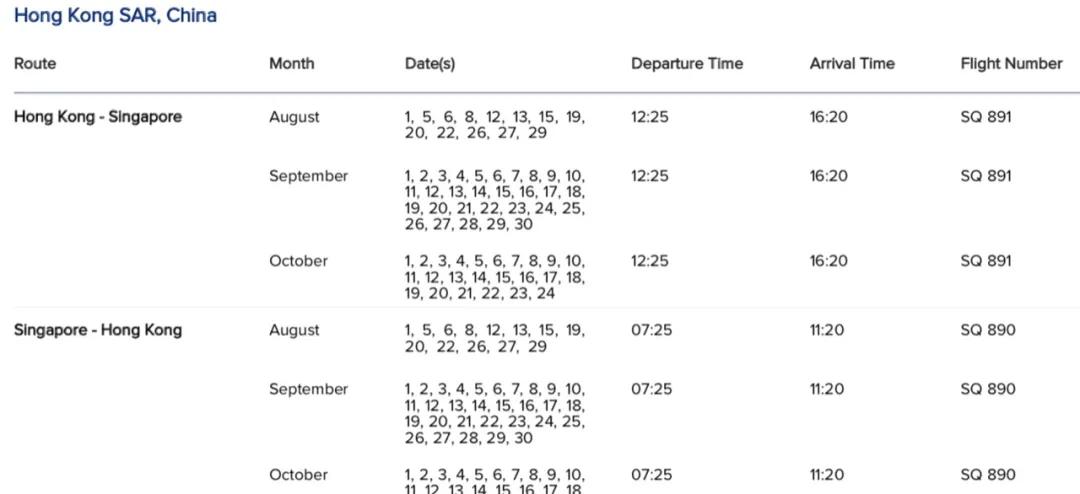Image resolution: width=1080 pixels, height=494 pixels.
Task: Click SQ 890 in Singapore - Hong Kong August row
Action: pos(987,330)
